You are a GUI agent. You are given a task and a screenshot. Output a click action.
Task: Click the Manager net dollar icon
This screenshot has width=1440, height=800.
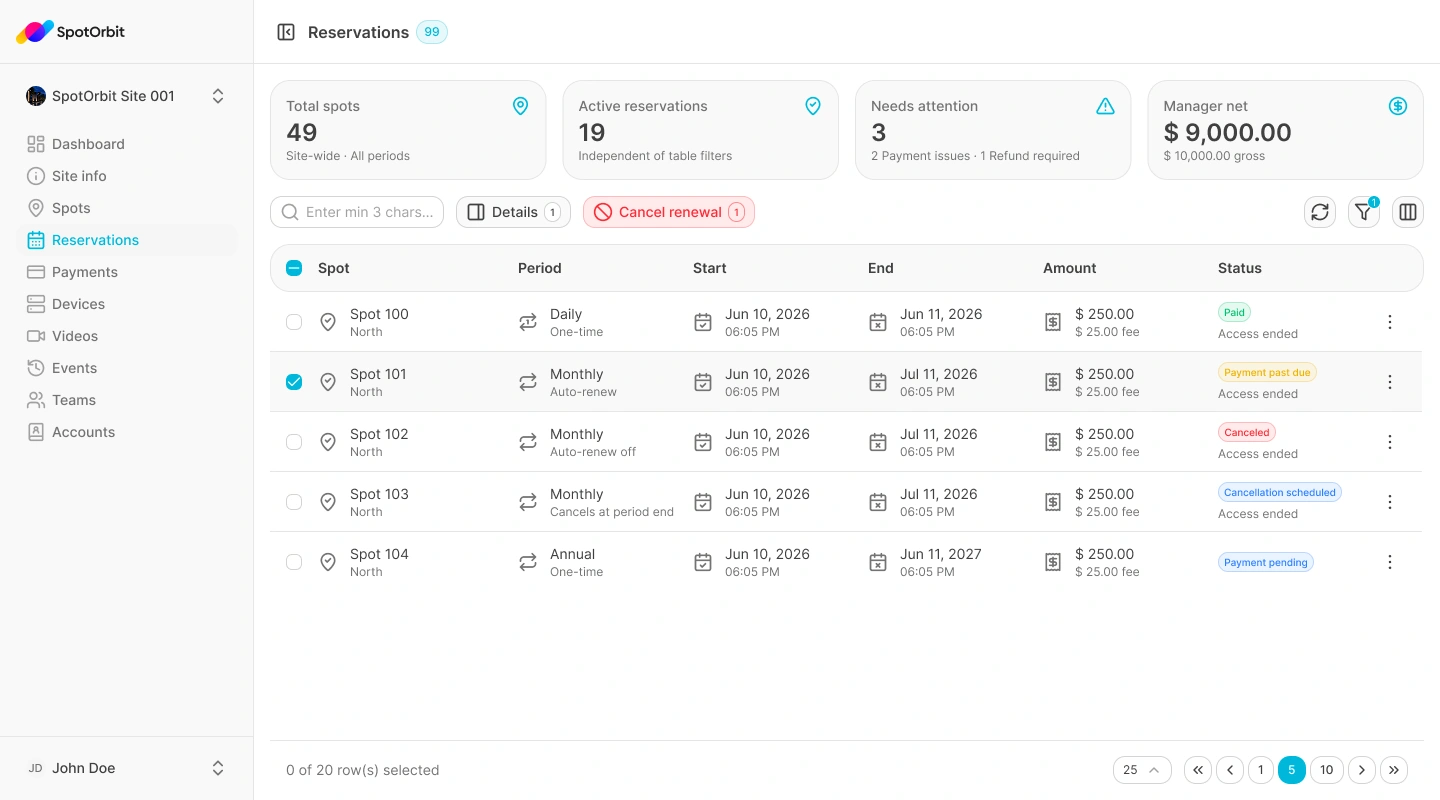[x=1398, y=106]
